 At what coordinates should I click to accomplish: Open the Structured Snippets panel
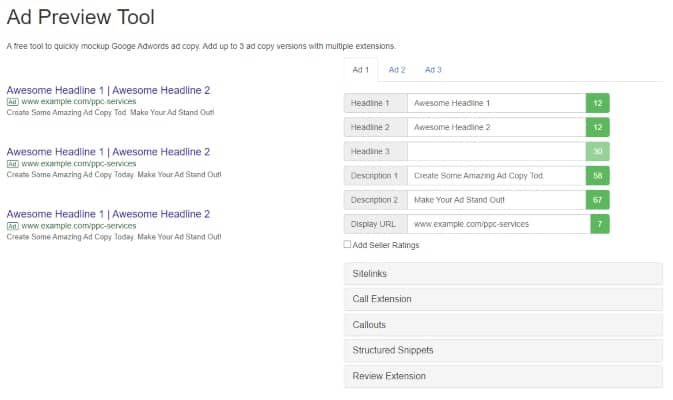point(503,350)
